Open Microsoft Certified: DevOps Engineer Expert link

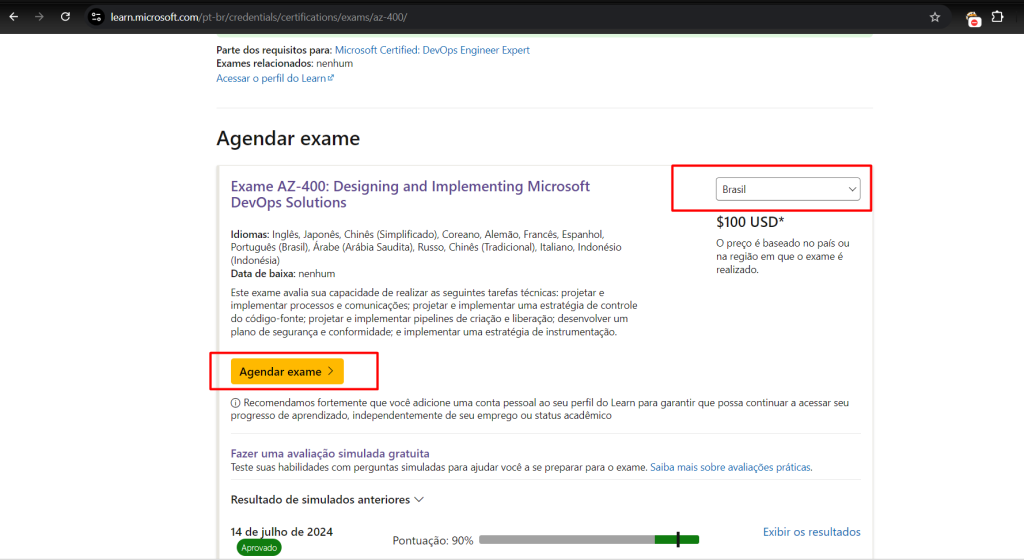pos(432,50)
